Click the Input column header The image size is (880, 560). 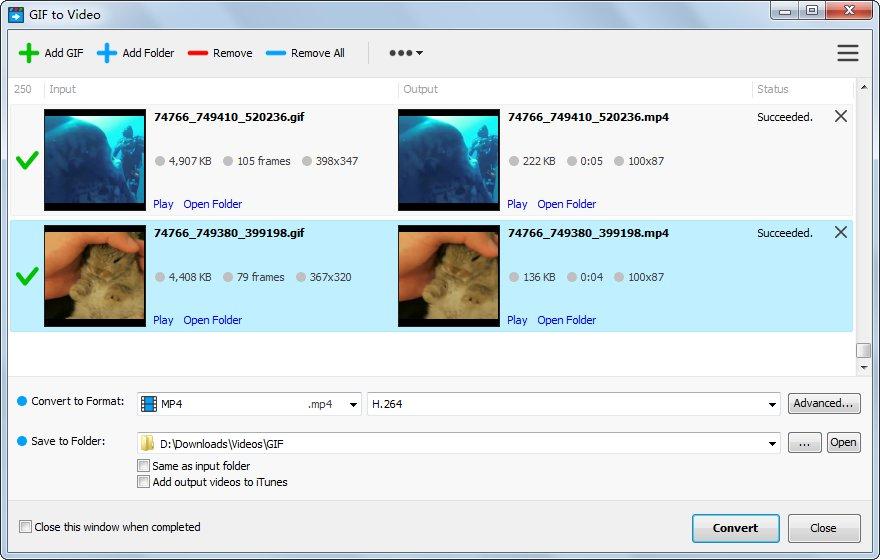62,89
